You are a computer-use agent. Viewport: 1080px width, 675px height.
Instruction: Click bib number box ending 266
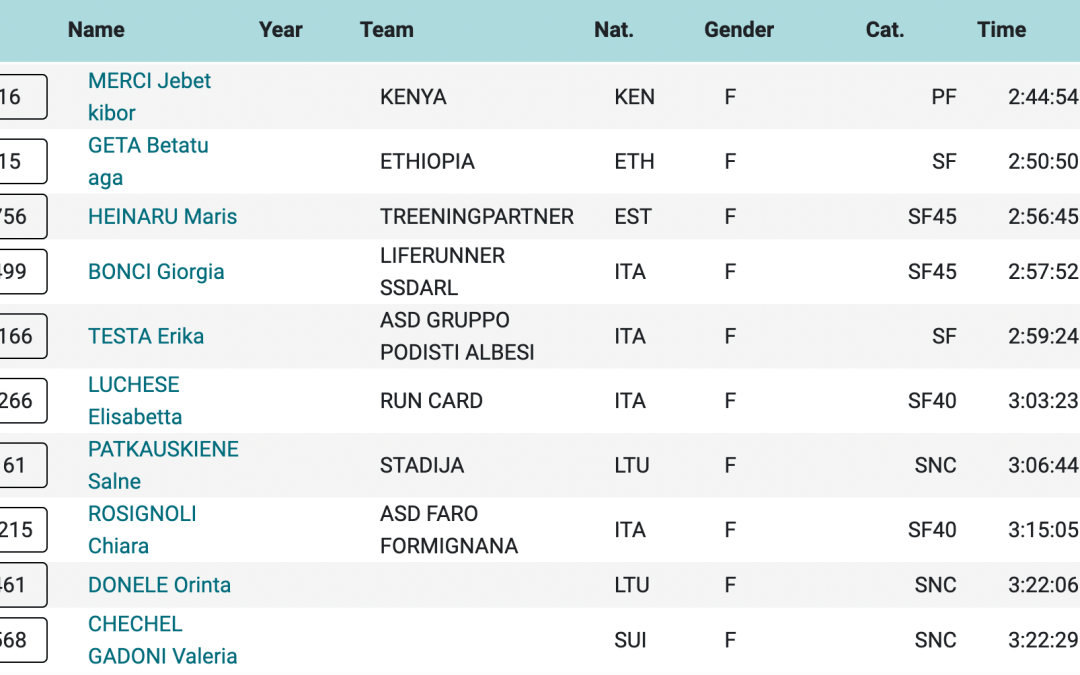(20, 401)
